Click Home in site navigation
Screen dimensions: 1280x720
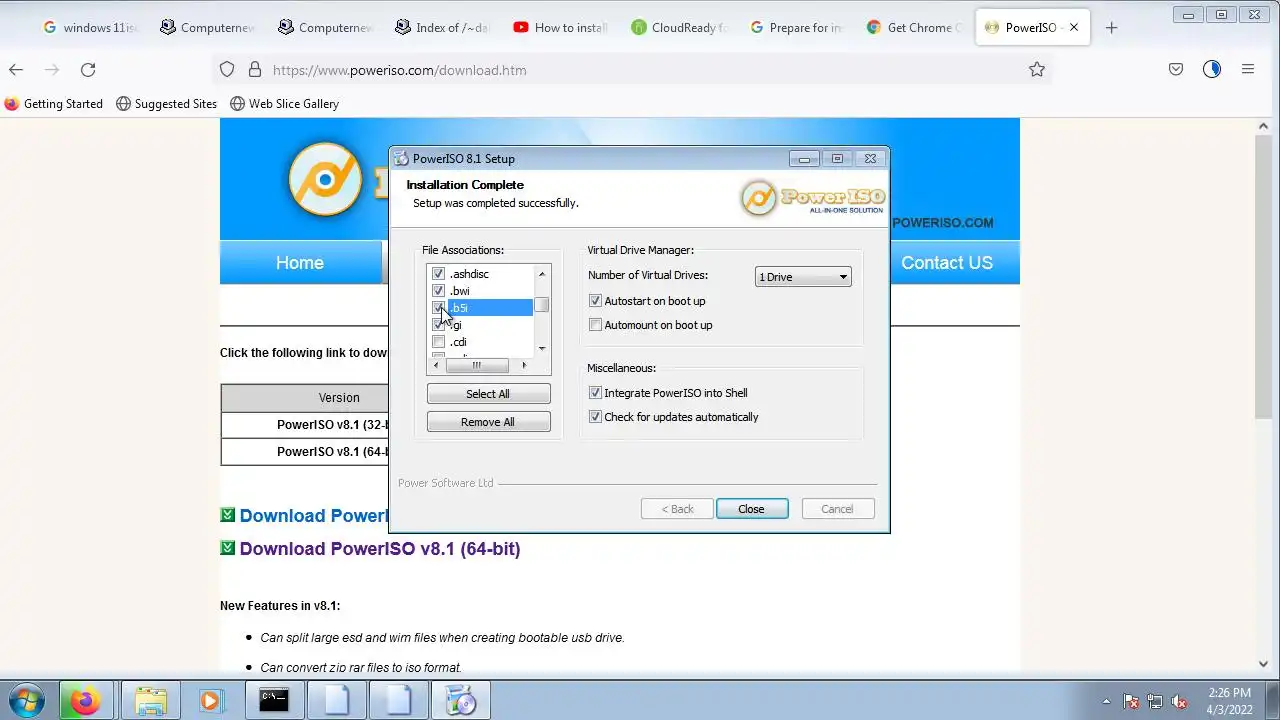pyautogui.click(x=300, y=263)
